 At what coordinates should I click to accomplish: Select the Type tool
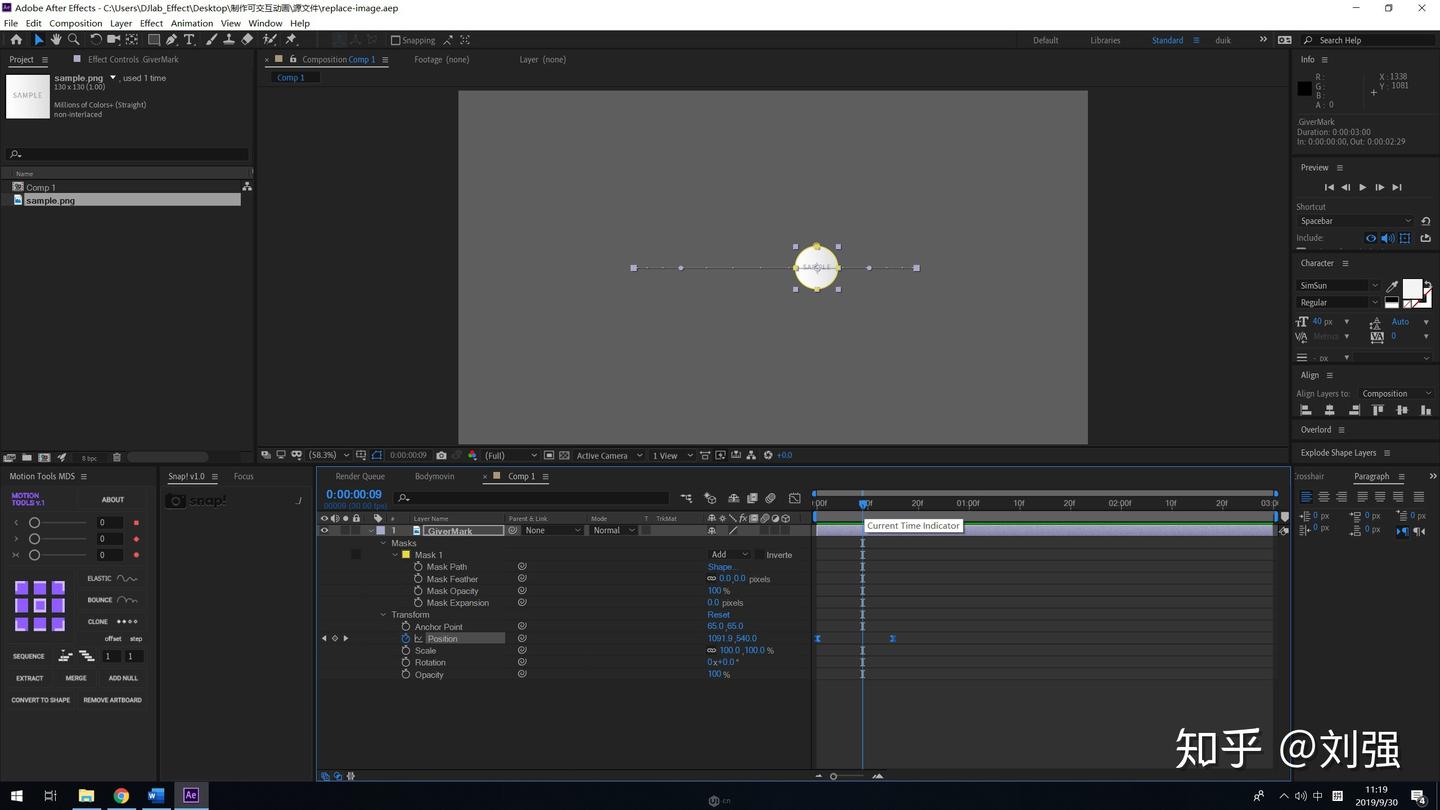coord(189,40)
